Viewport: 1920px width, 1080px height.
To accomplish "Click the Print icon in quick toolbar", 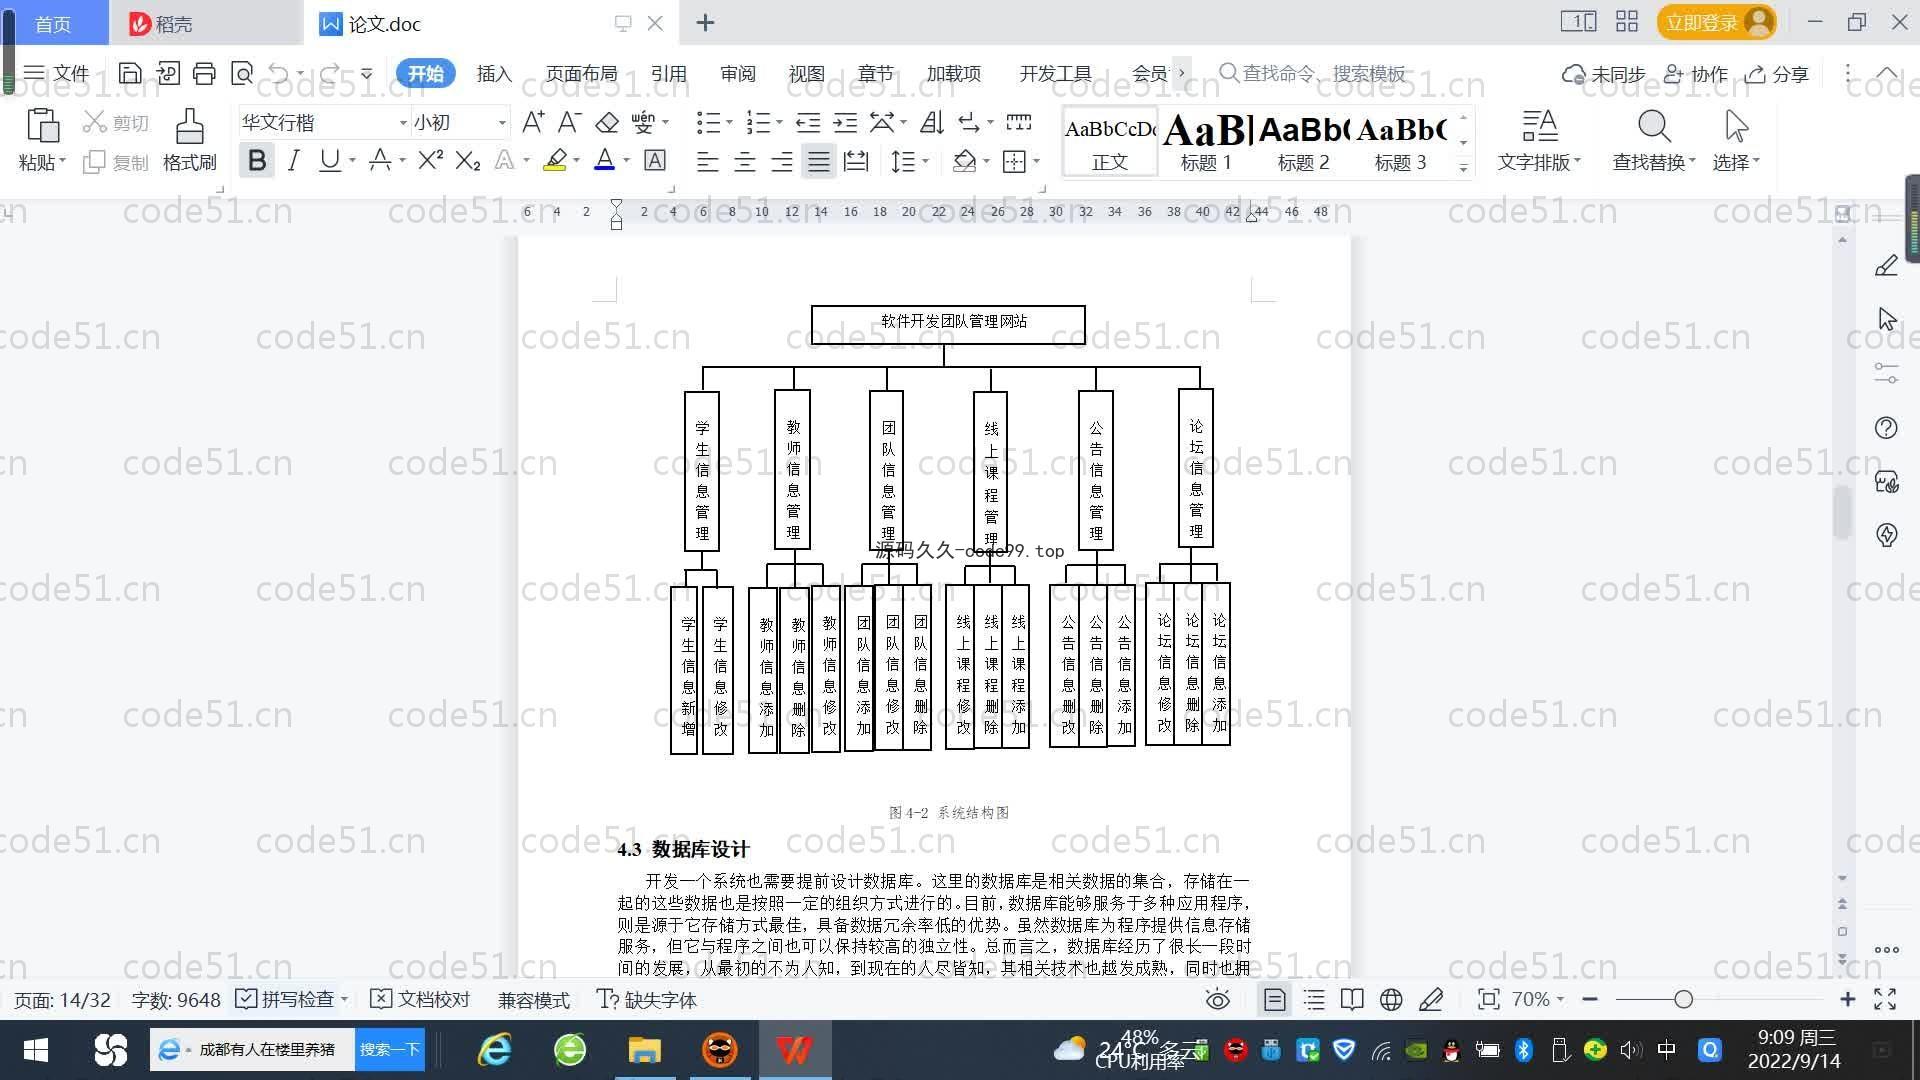I will click(x=204, y=73).
